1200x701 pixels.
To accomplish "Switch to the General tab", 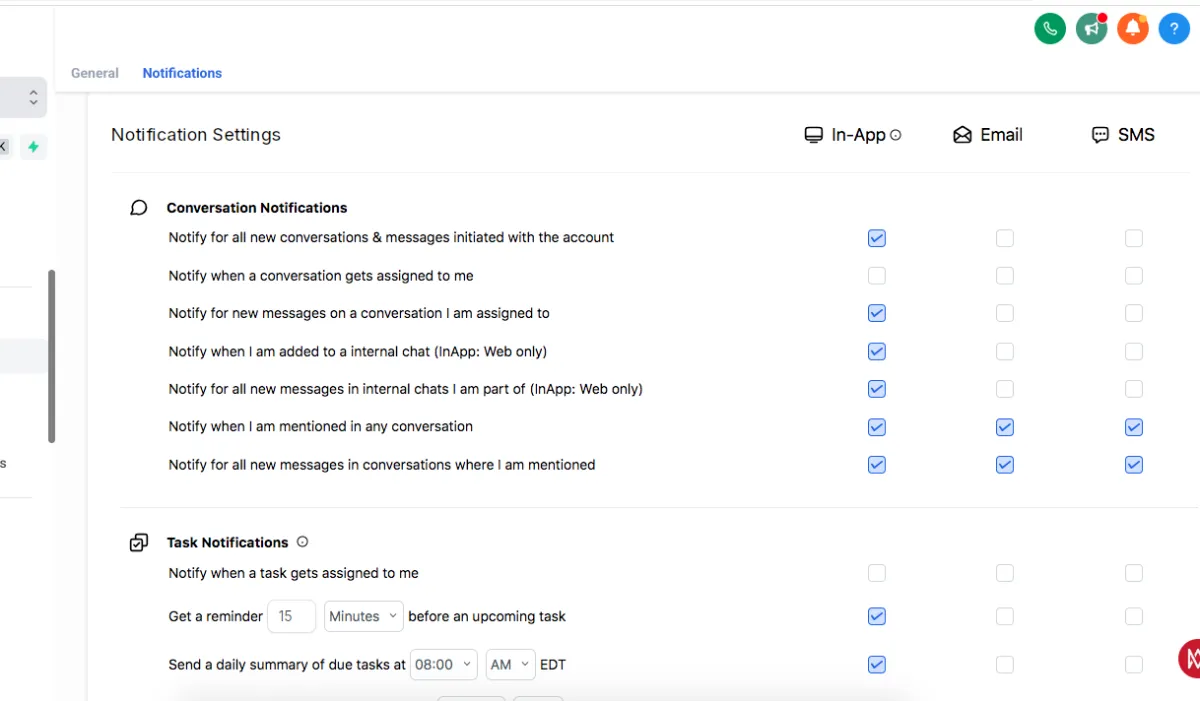I will tap(95, 73).
